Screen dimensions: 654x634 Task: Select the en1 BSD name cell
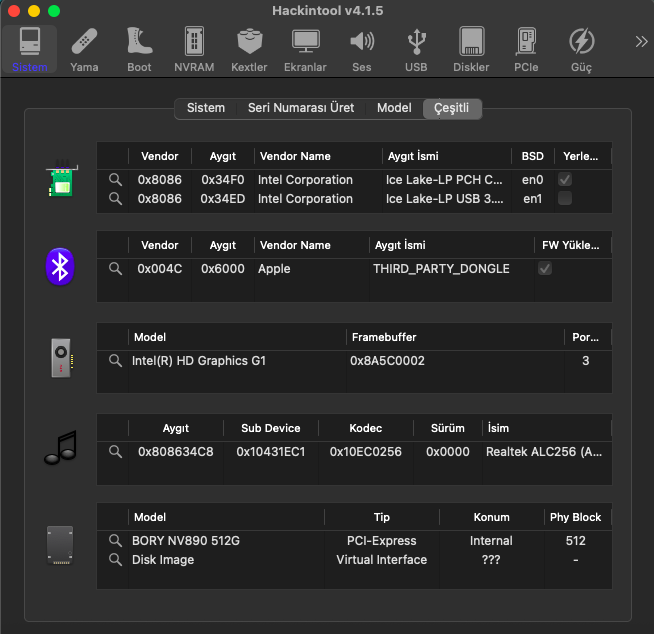point(533,199)
